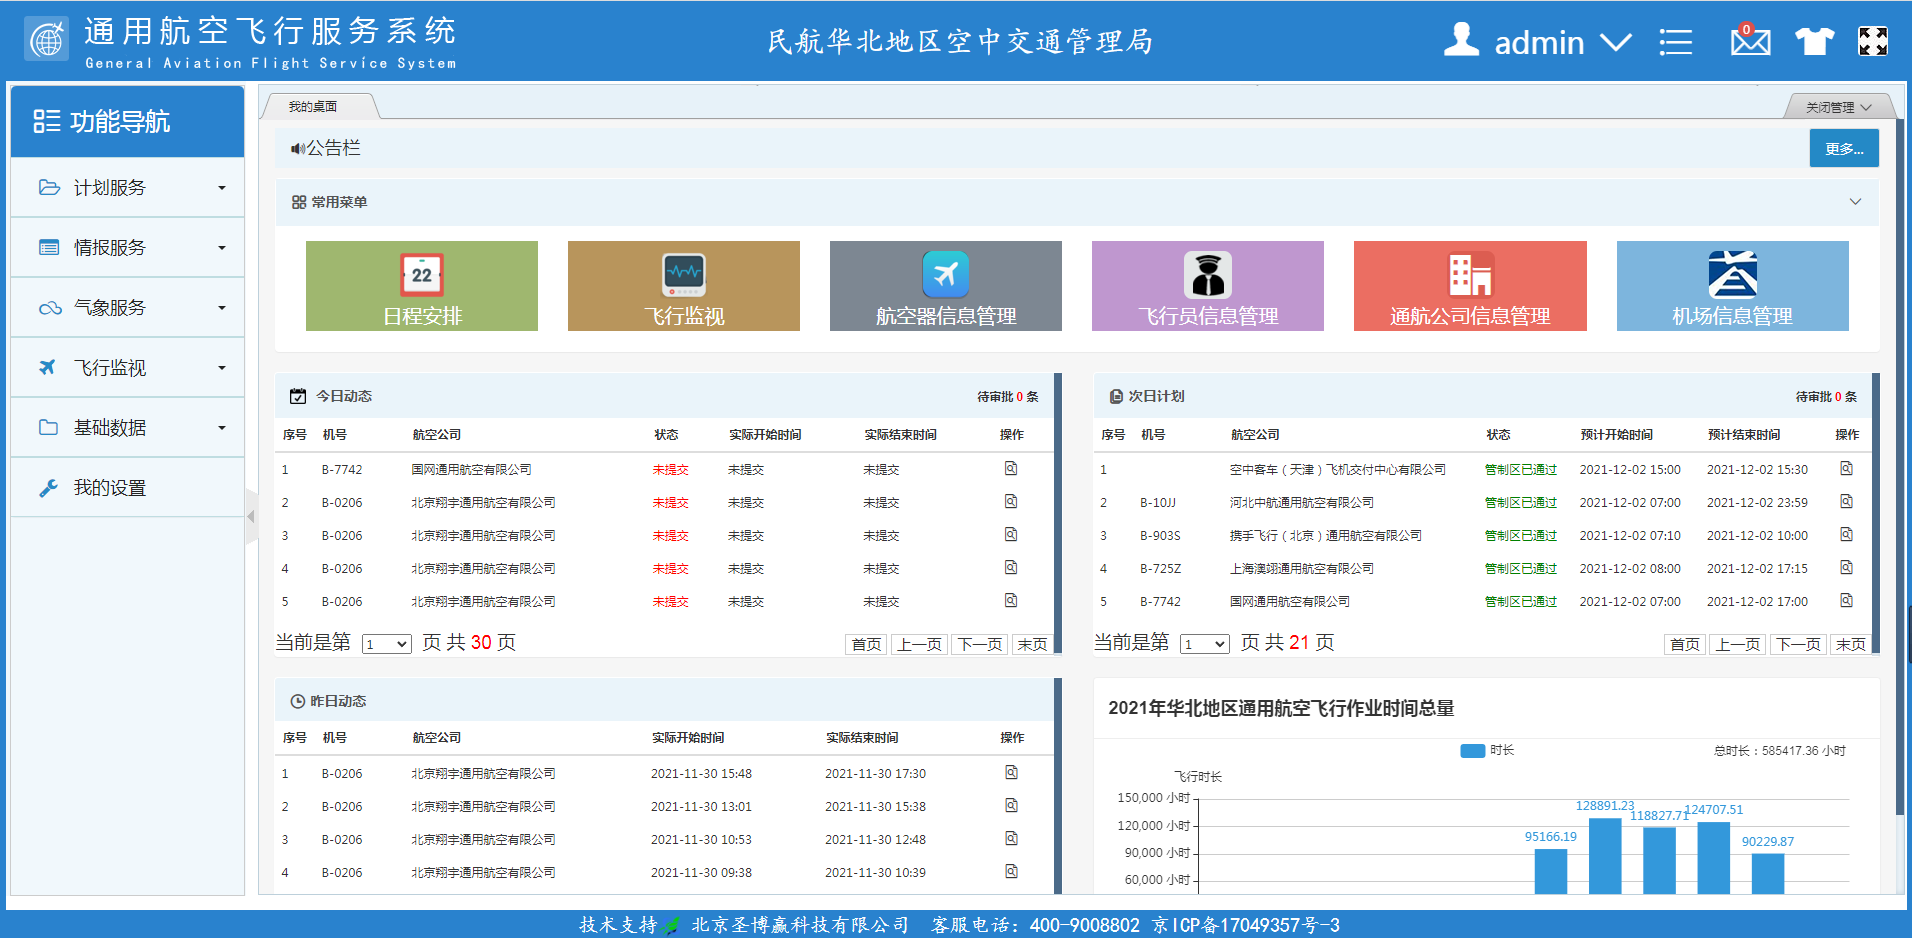Open the 通航公司信息管理 tile

tap(1470, 286)
